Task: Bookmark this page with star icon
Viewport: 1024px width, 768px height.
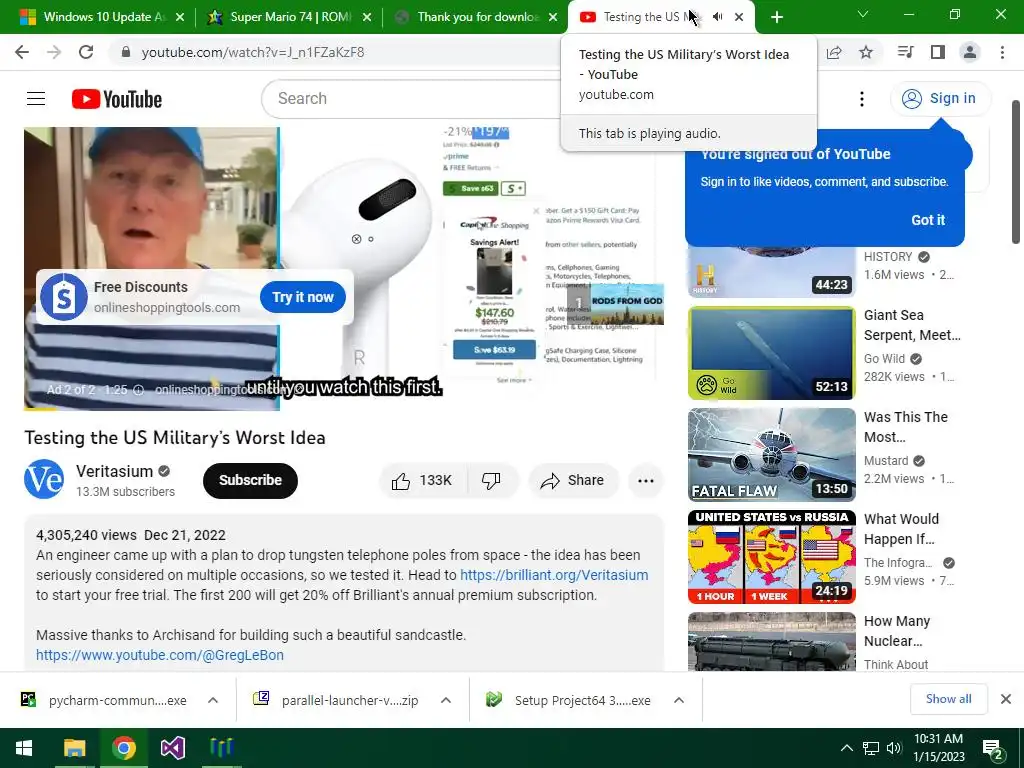Action: click(866, 52)
